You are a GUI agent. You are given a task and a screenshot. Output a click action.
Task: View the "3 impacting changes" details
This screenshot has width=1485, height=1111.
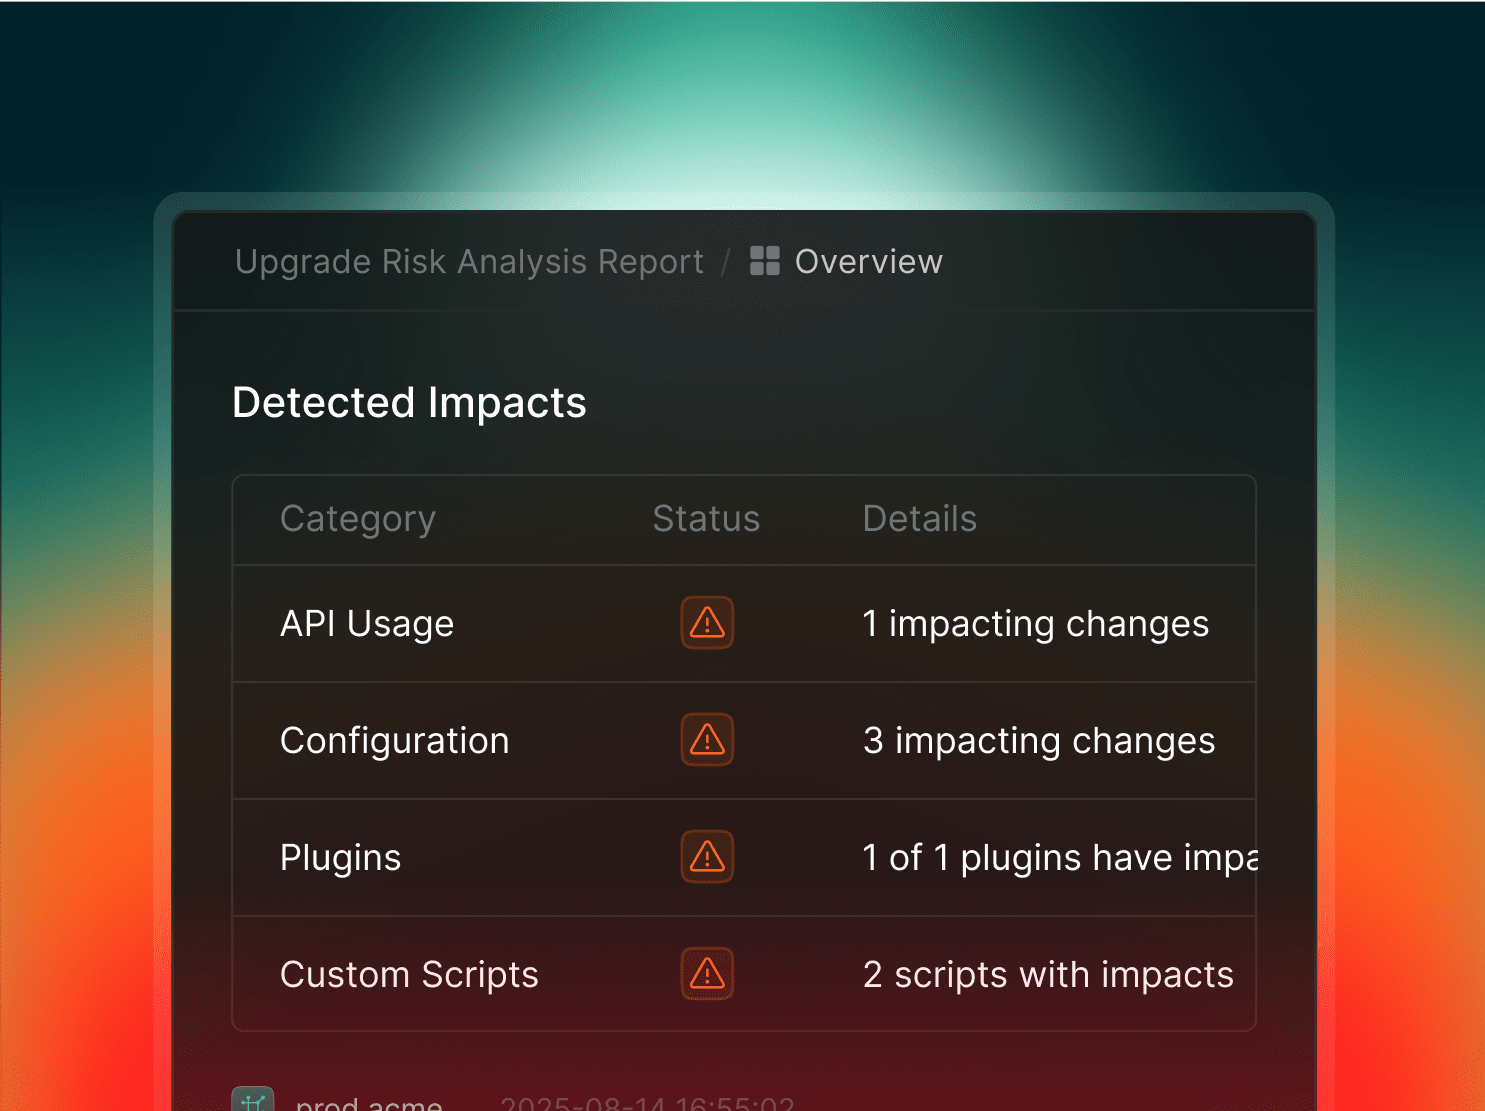click(1038, 741)
